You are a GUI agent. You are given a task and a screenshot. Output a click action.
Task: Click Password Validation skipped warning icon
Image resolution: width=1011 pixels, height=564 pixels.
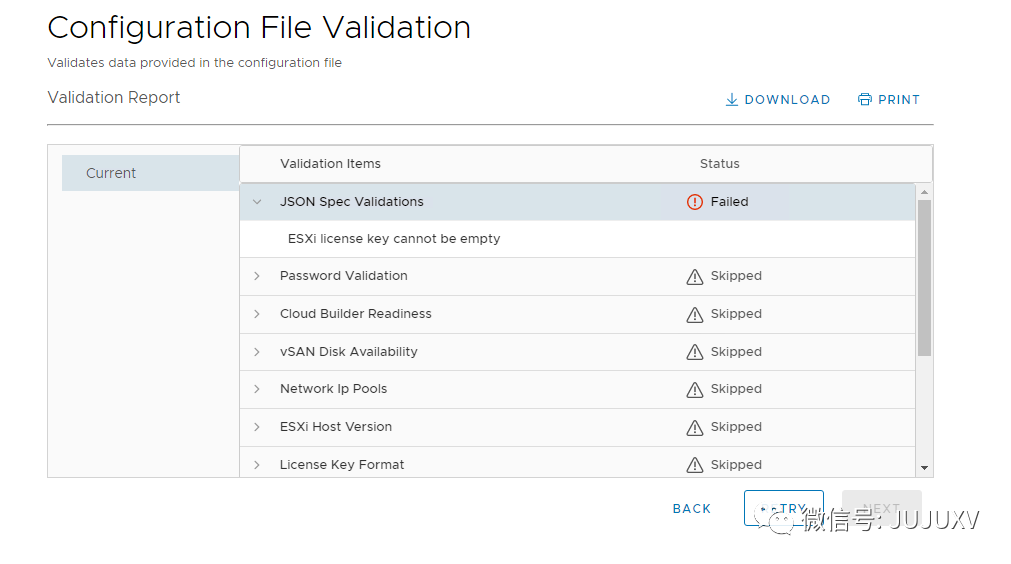coord(695,277)
